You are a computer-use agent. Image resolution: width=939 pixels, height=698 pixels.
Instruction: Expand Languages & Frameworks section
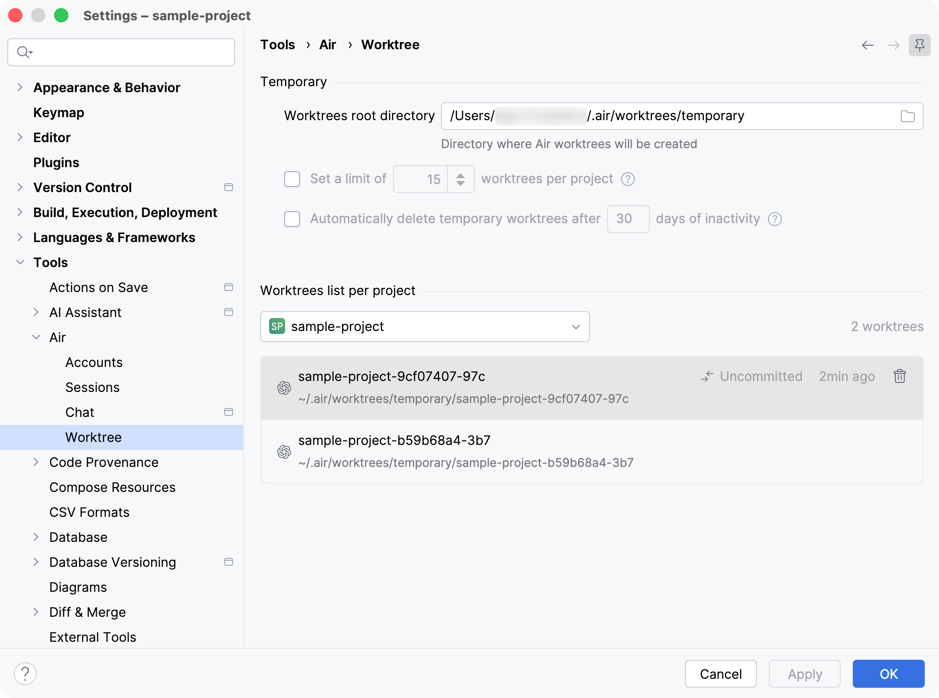(20, 238)
